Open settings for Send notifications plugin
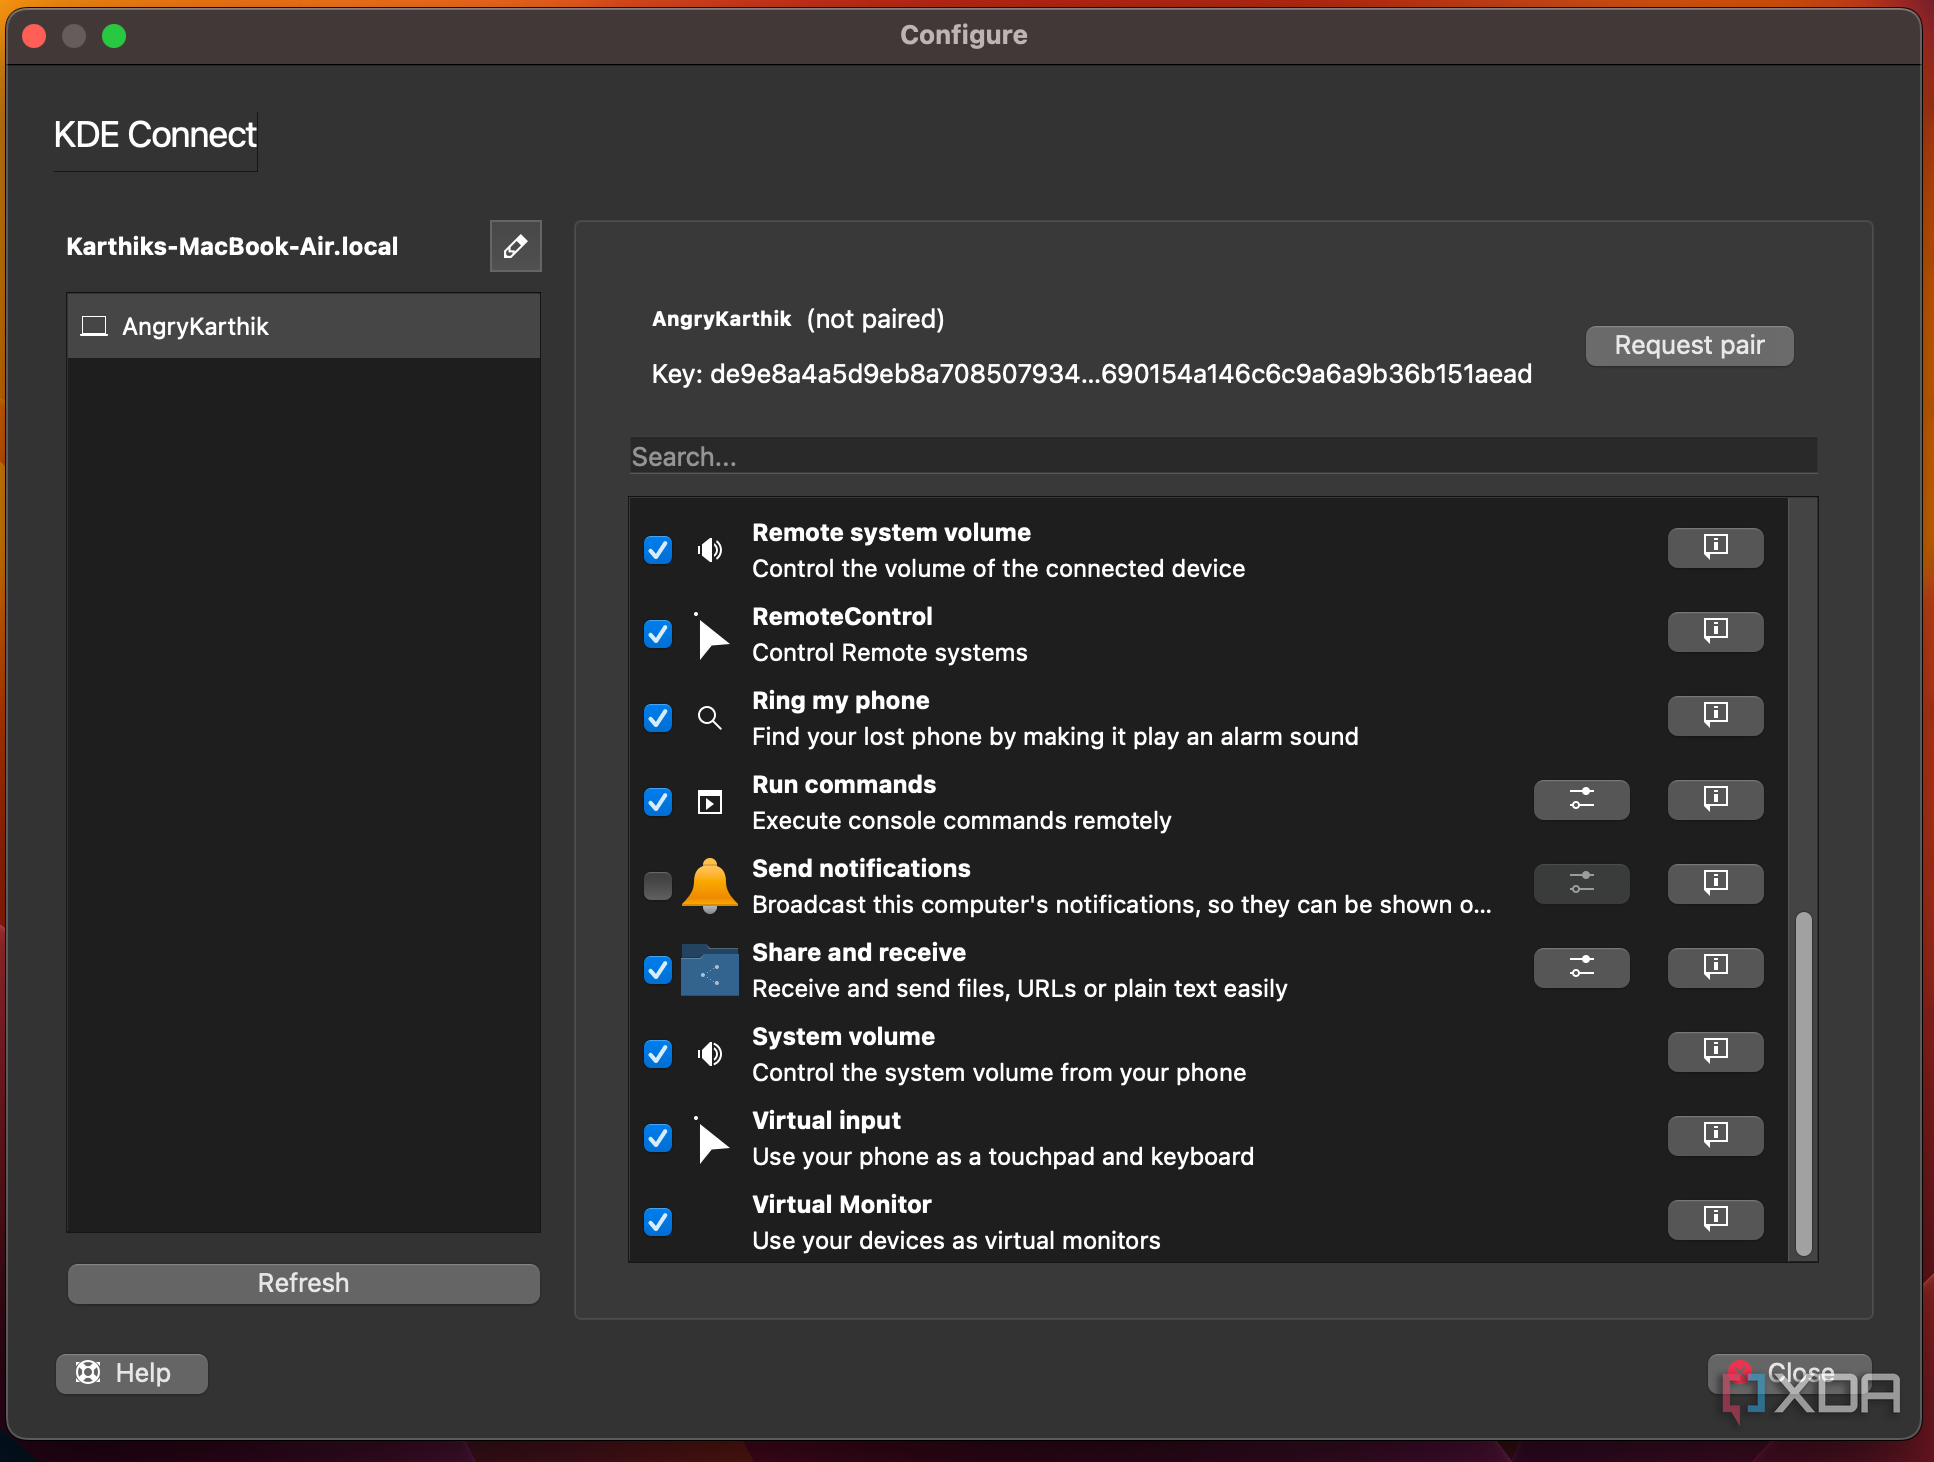 click(1581, 883)
